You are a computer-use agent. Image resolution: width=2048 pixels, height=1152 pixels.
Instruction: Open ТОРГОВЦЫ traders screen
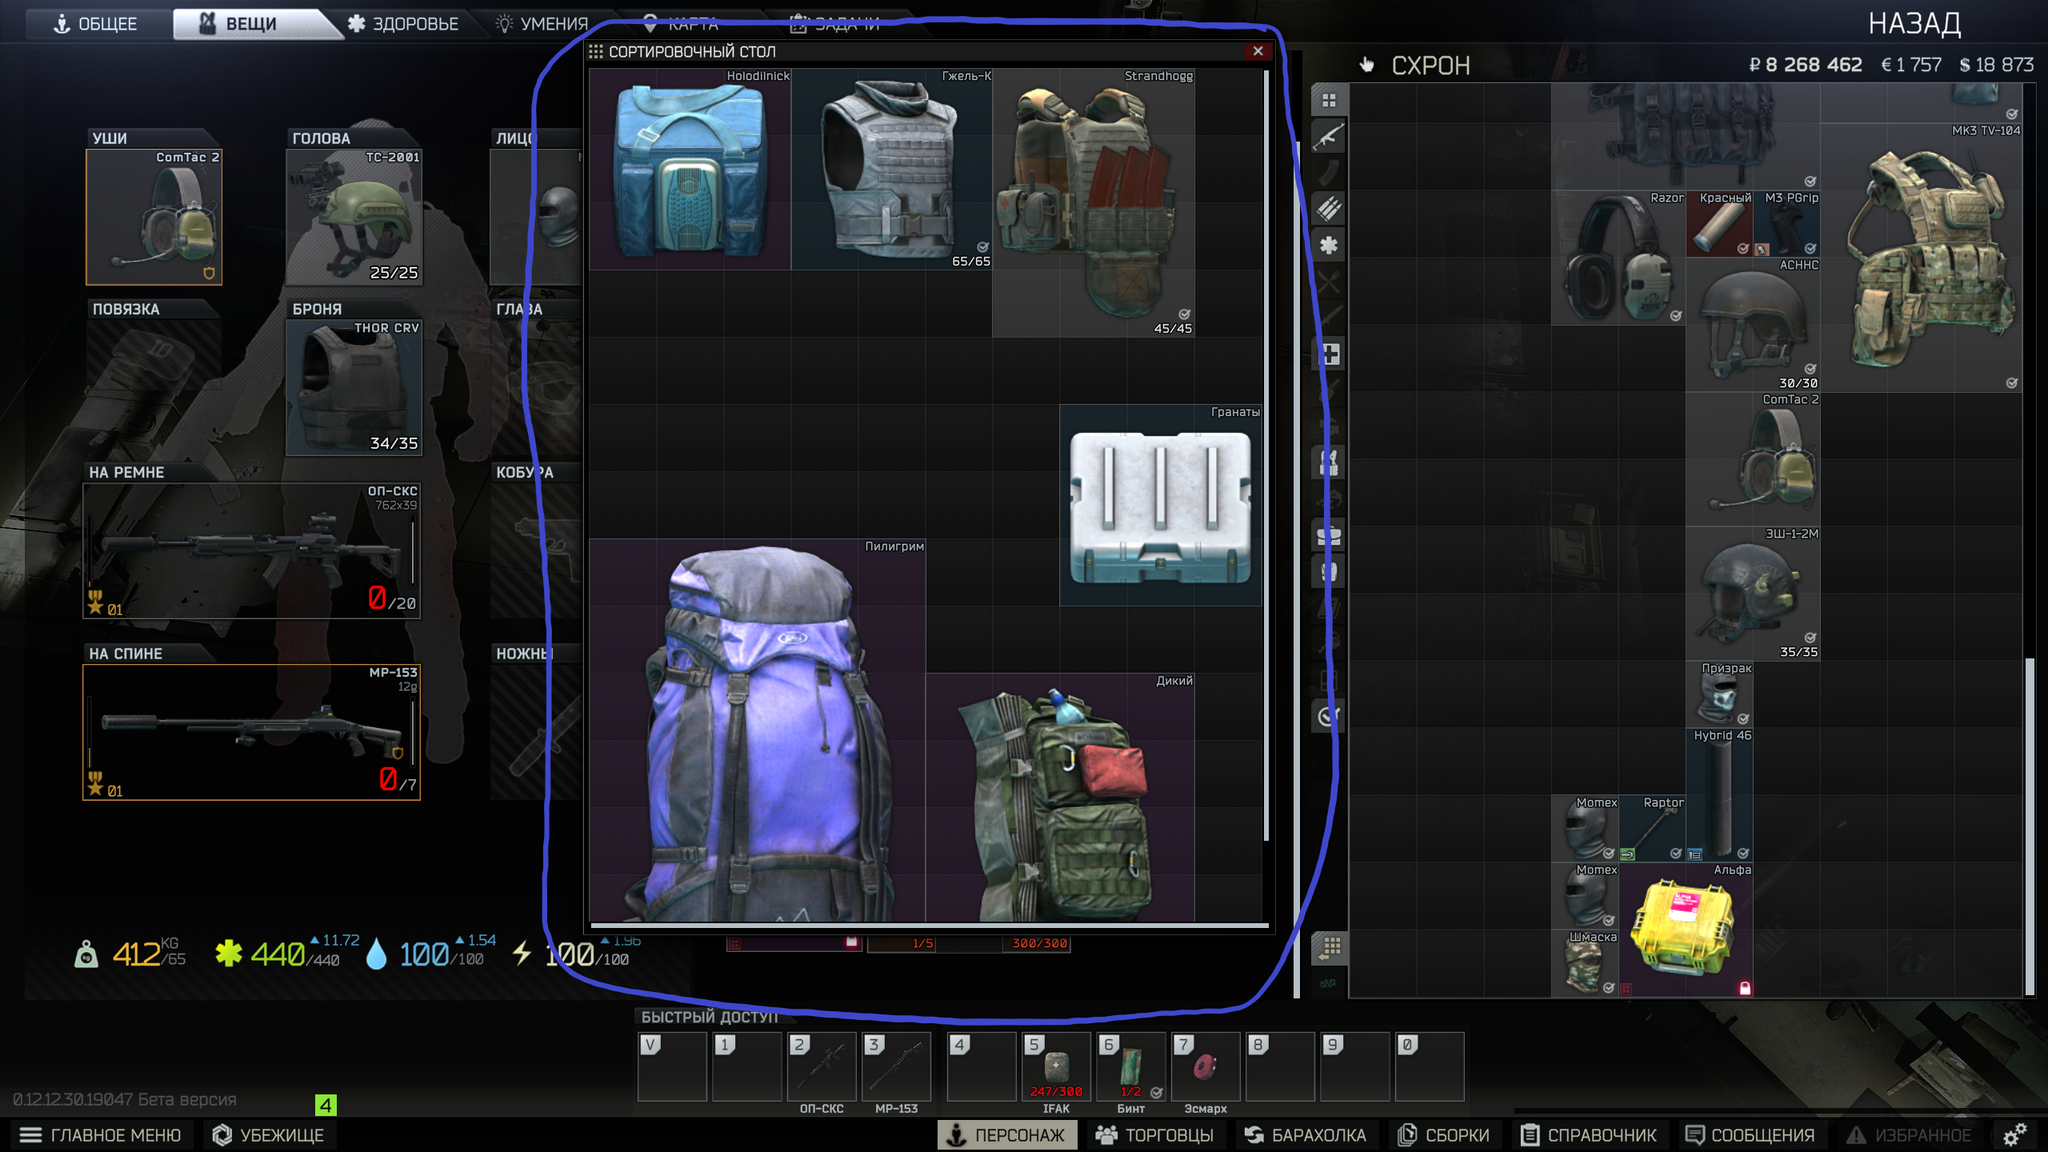1155,1135
